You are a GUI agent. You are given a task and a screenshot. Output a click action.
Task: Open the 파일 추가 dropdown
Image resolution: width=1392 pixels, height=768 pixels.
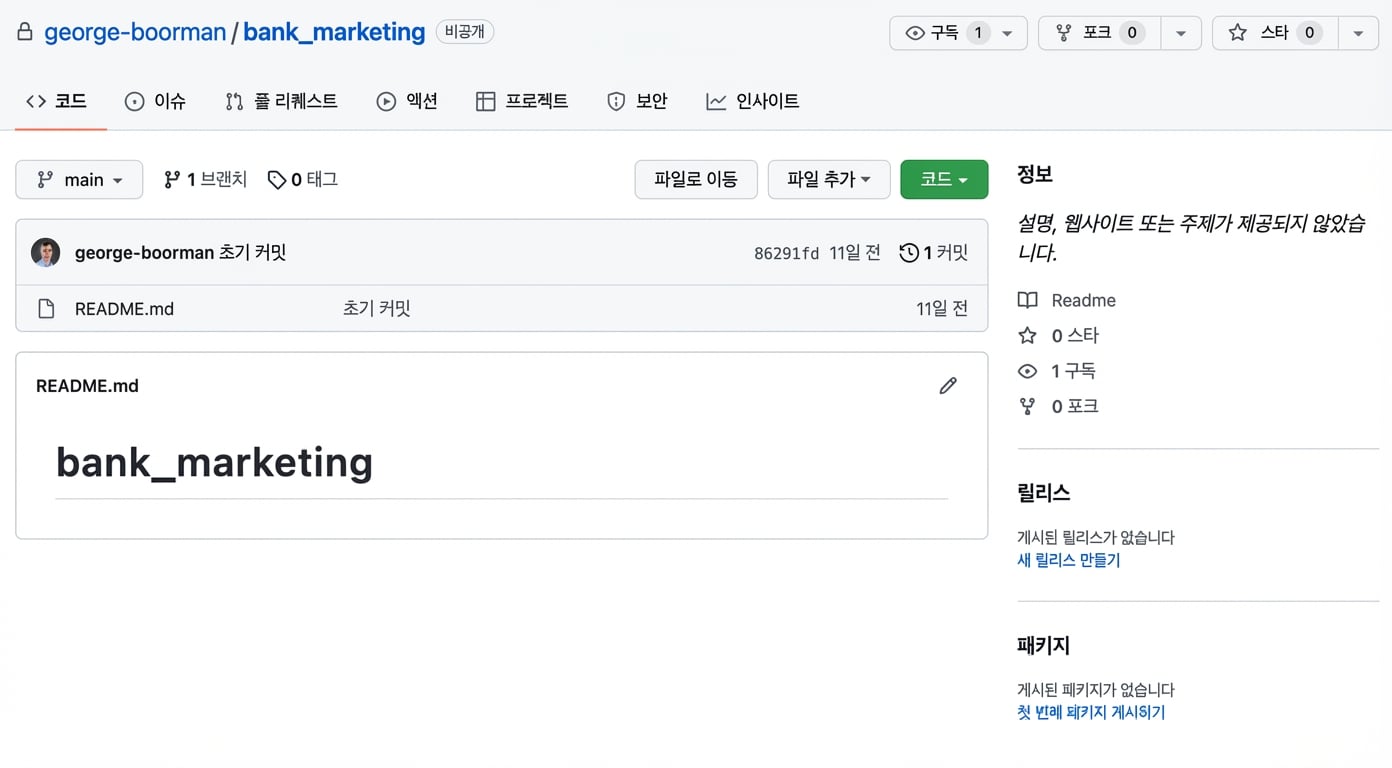pos(829,180)
